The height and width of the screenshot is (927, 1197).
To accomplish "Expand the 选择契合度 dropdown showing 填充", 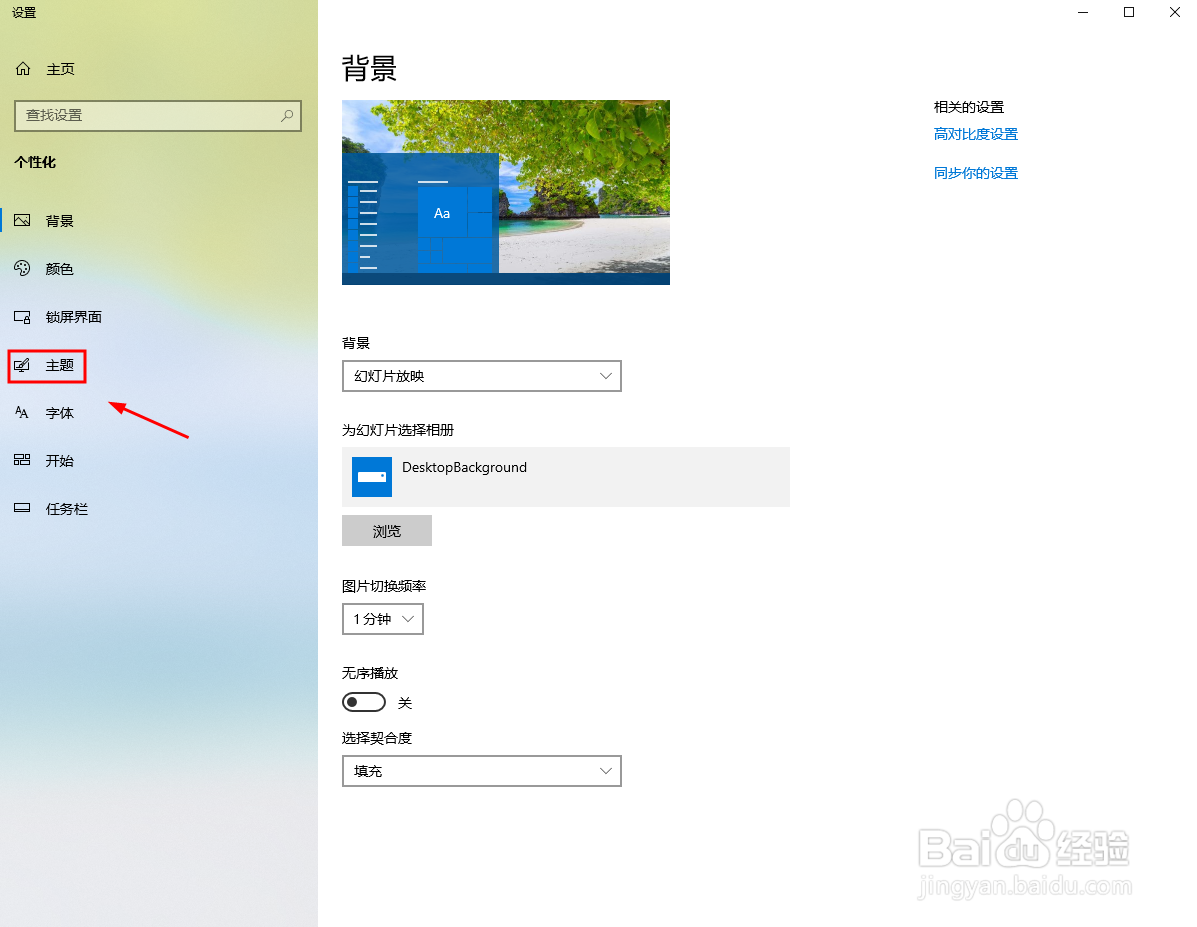I will click(x=481, y=770).
